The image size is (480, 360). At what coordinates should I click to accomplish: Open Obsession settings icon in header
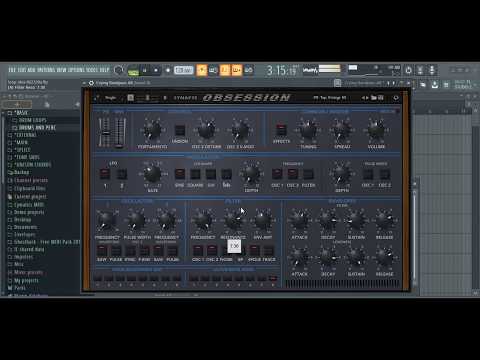396,98
